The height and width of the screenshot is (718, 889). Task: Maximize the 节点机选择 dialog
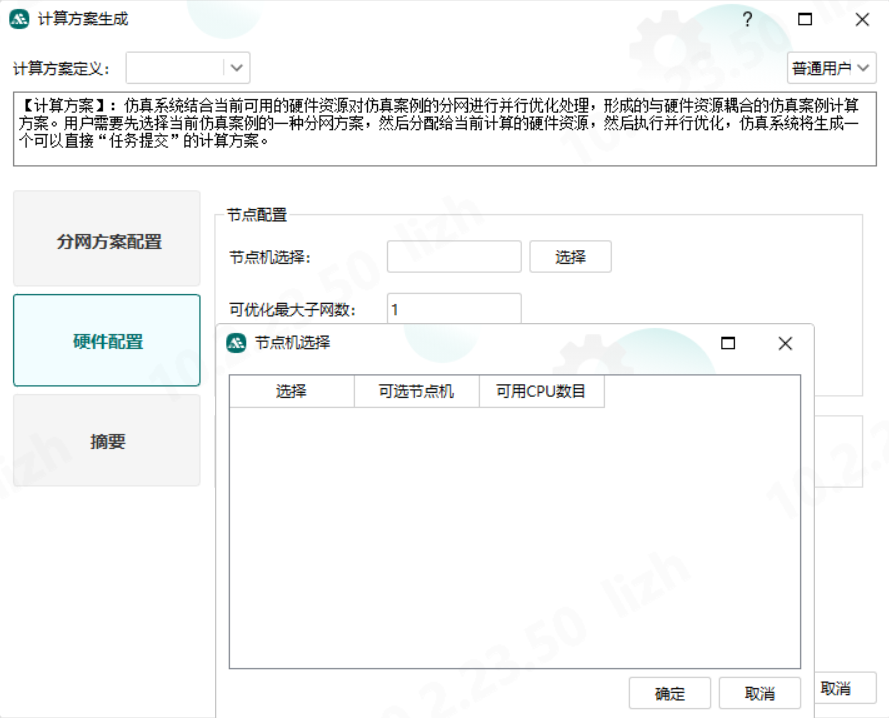728,343
